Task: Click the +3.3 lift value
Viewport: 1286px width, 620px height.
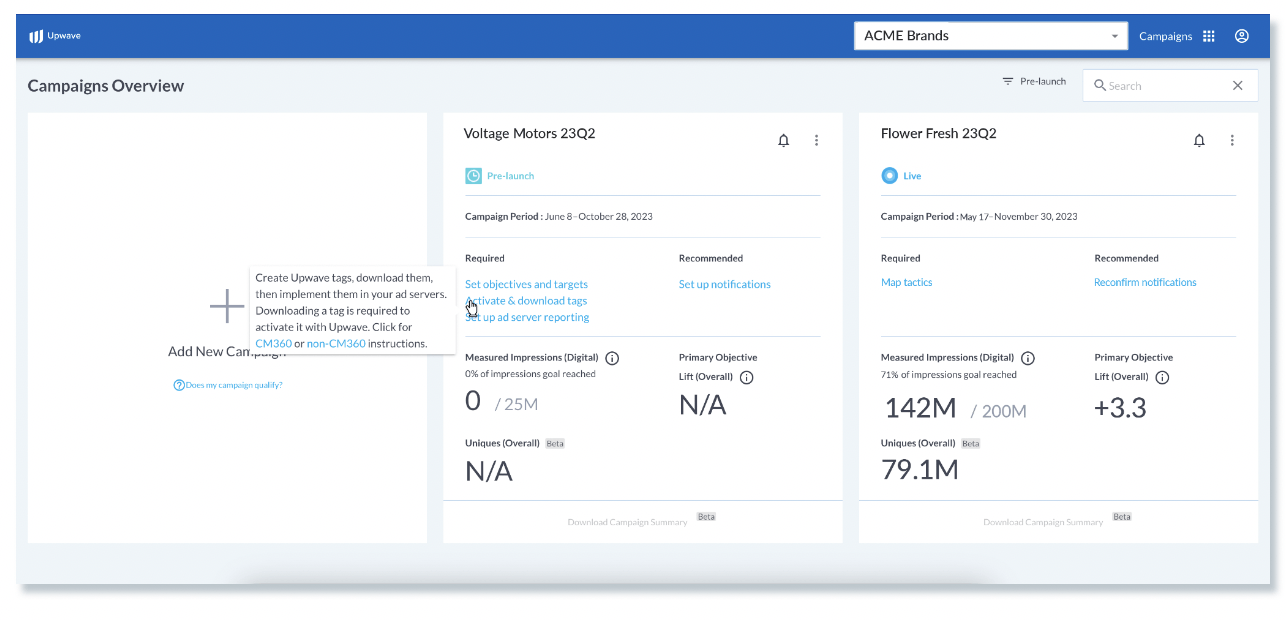Action: tap(1121, 408)
